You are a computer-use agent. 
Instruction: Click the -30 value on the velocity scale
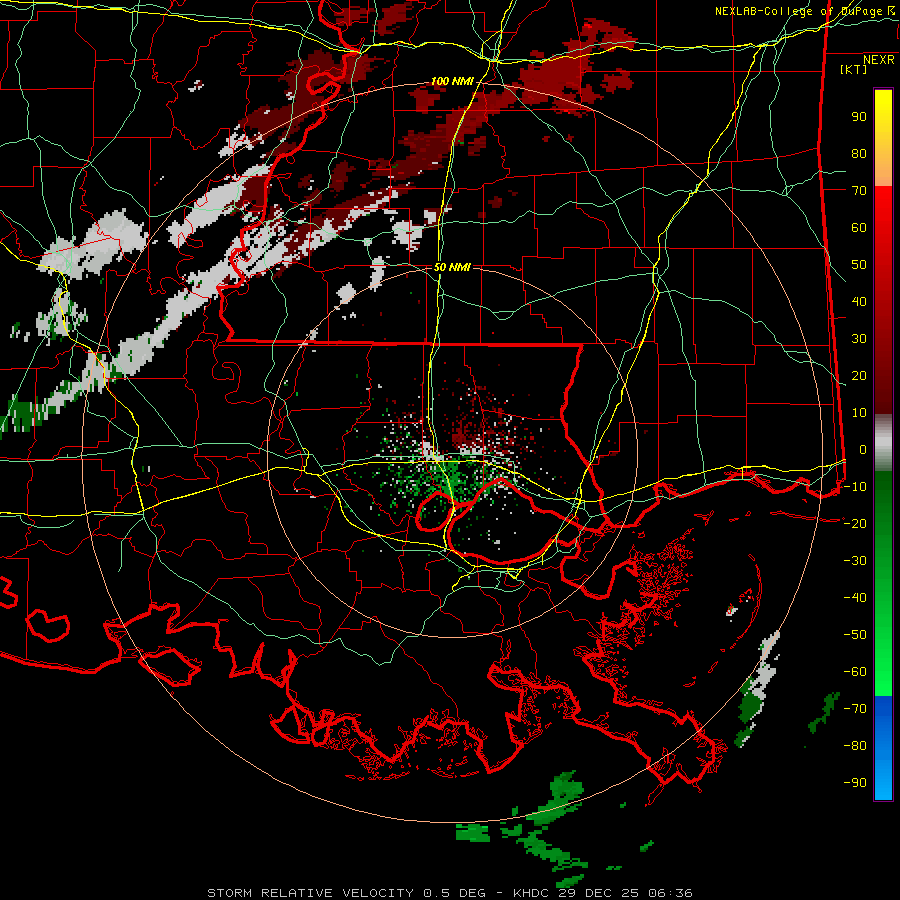tap(855, 561)
